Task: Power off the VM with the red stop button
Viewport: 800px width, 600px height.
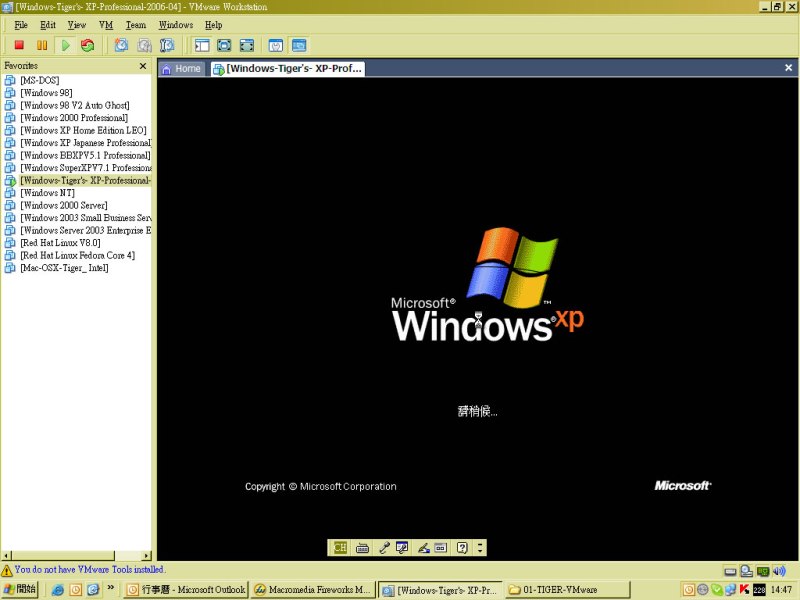Action: point(19,45)
